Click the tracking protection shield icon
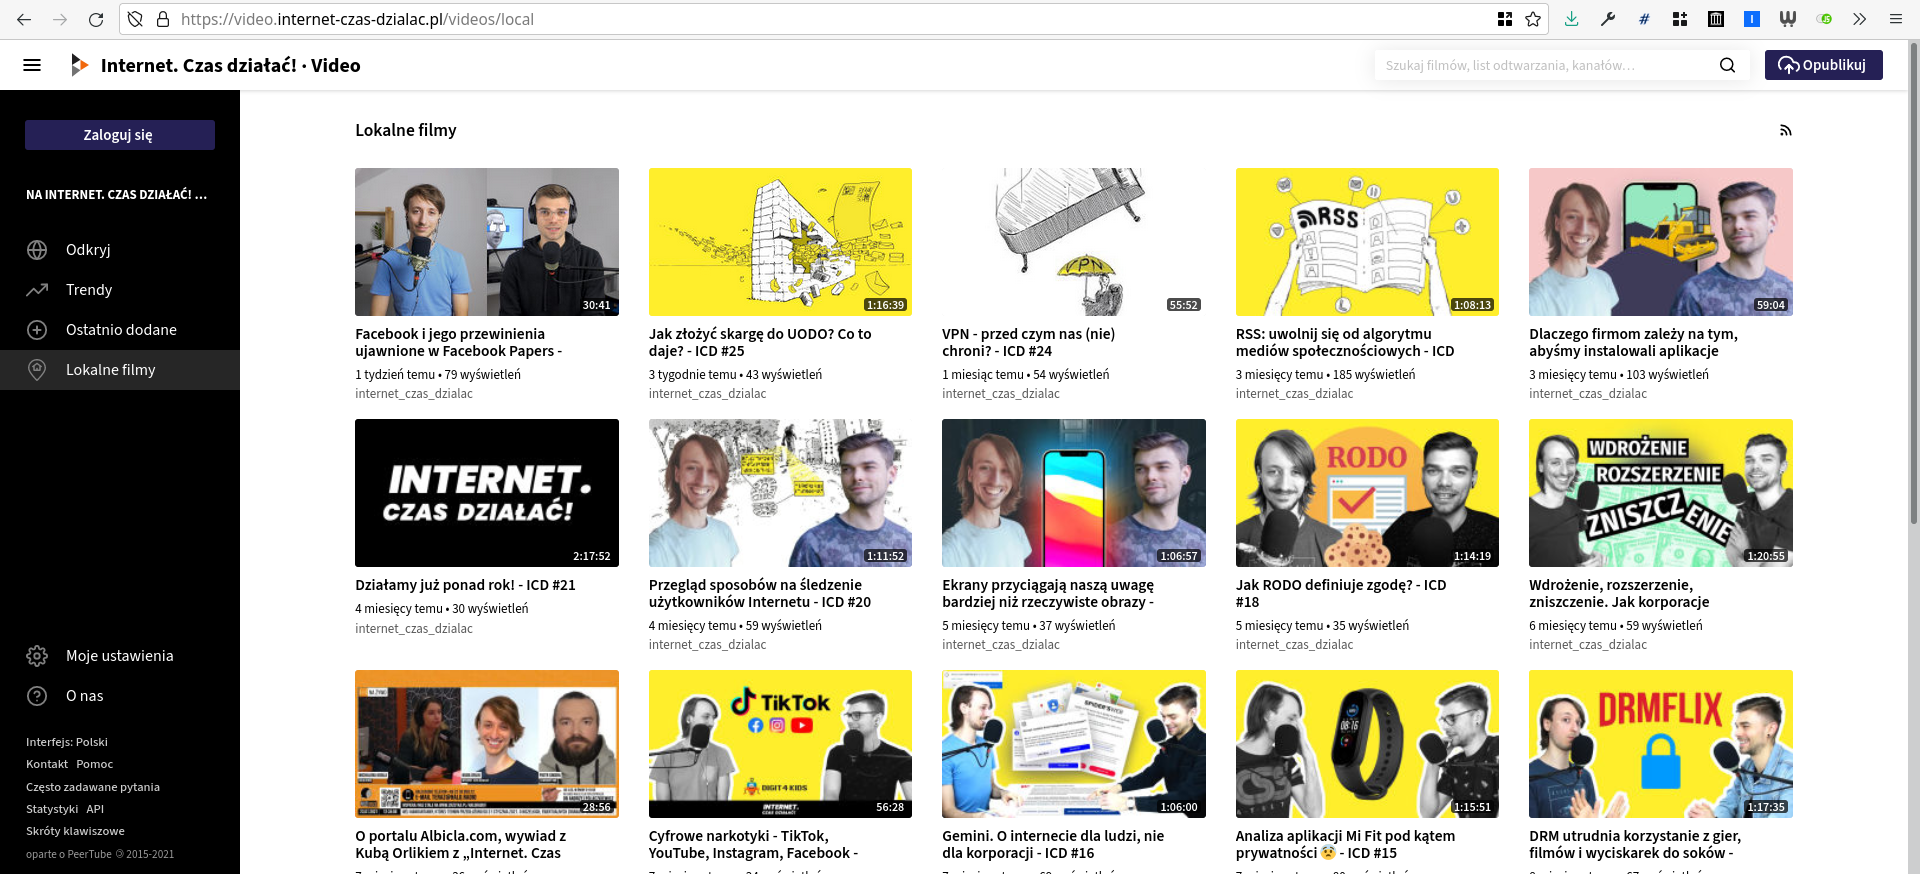The image size is (1920, 874). [x=135, y=19]
